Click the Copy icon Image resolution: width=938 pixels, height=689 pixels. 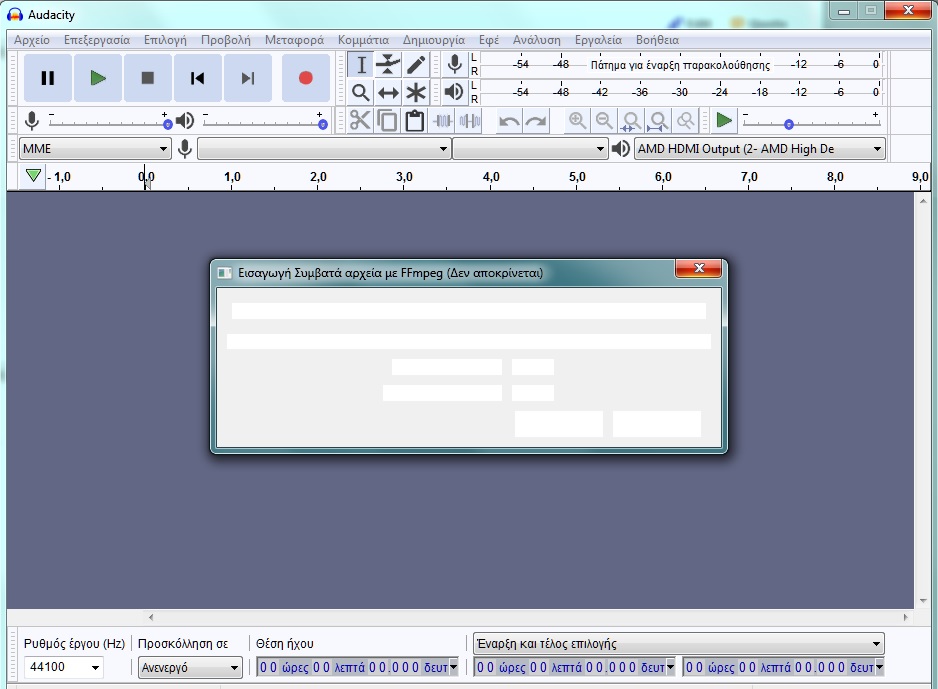pos(388,121)
